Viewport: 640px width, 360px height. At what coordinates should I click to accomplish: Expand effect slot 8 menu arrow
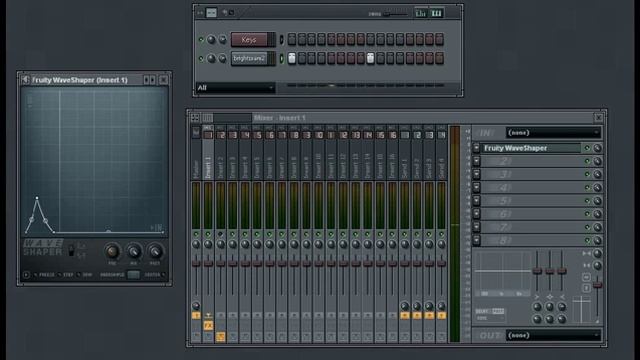[476, 240]
